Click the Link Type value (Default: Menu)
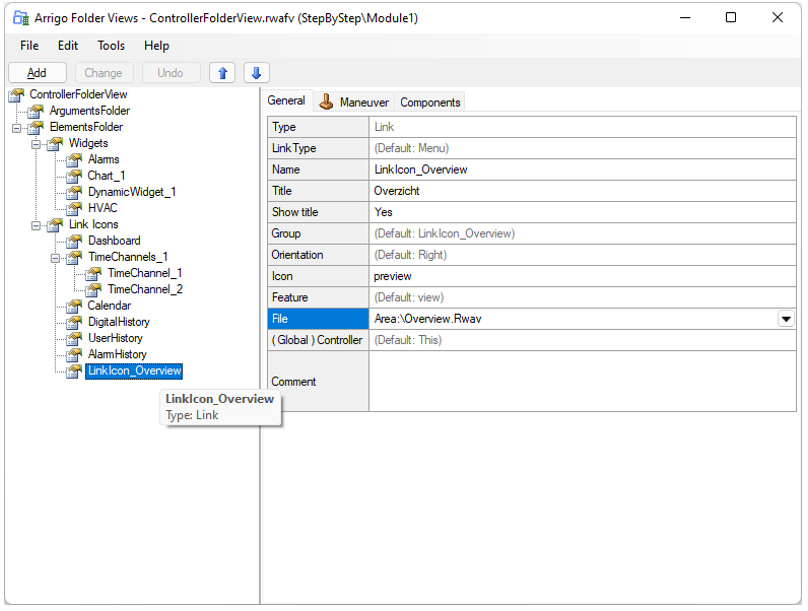This screenshot has width=808, height=611. pyautogui.click(x=582, y=148)
